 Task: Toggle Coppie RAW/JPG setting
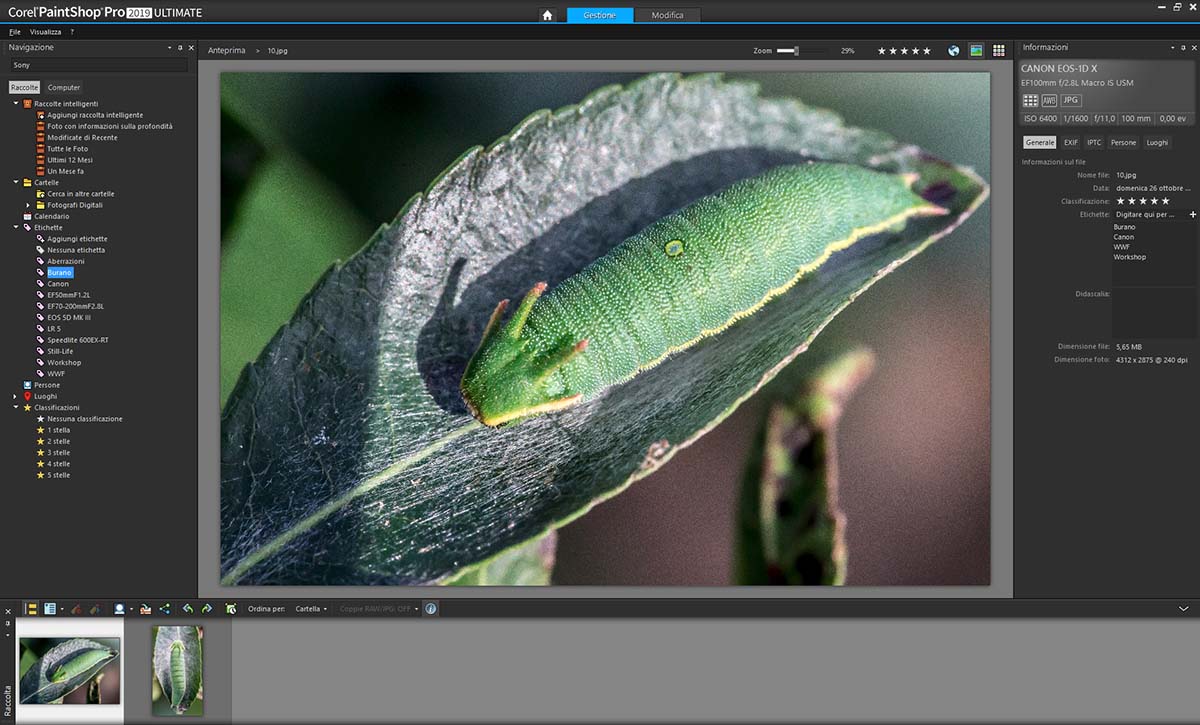379,608
